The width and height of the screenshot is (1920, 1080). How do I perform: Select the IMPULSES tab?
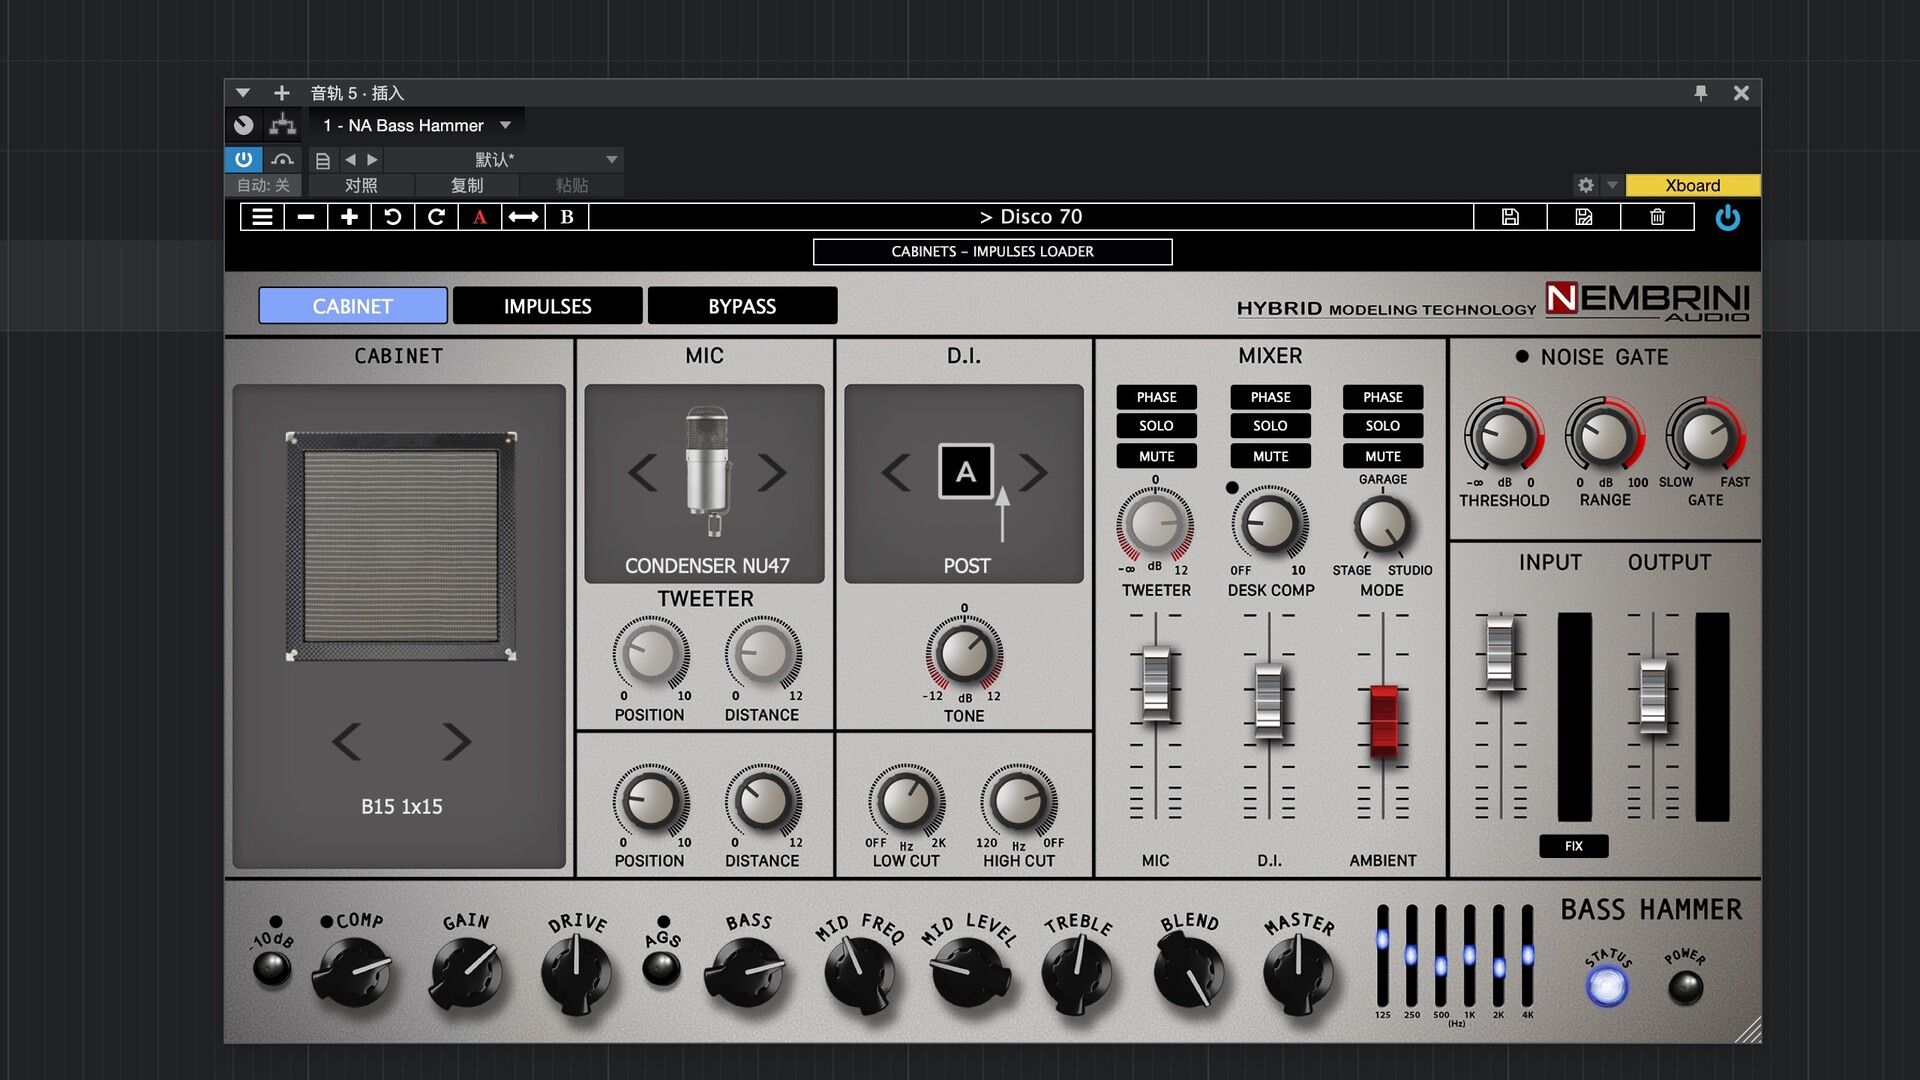(x=547, y=306)
